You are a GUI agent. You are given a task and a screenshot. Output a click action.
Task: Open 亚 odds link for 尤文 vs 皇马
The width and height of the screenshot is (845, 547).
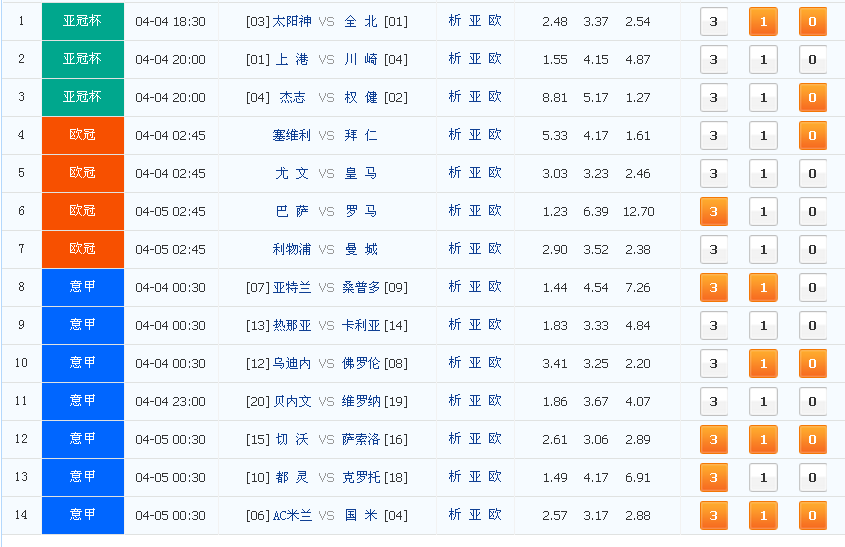pyautogui.click(x=475, y=173)
